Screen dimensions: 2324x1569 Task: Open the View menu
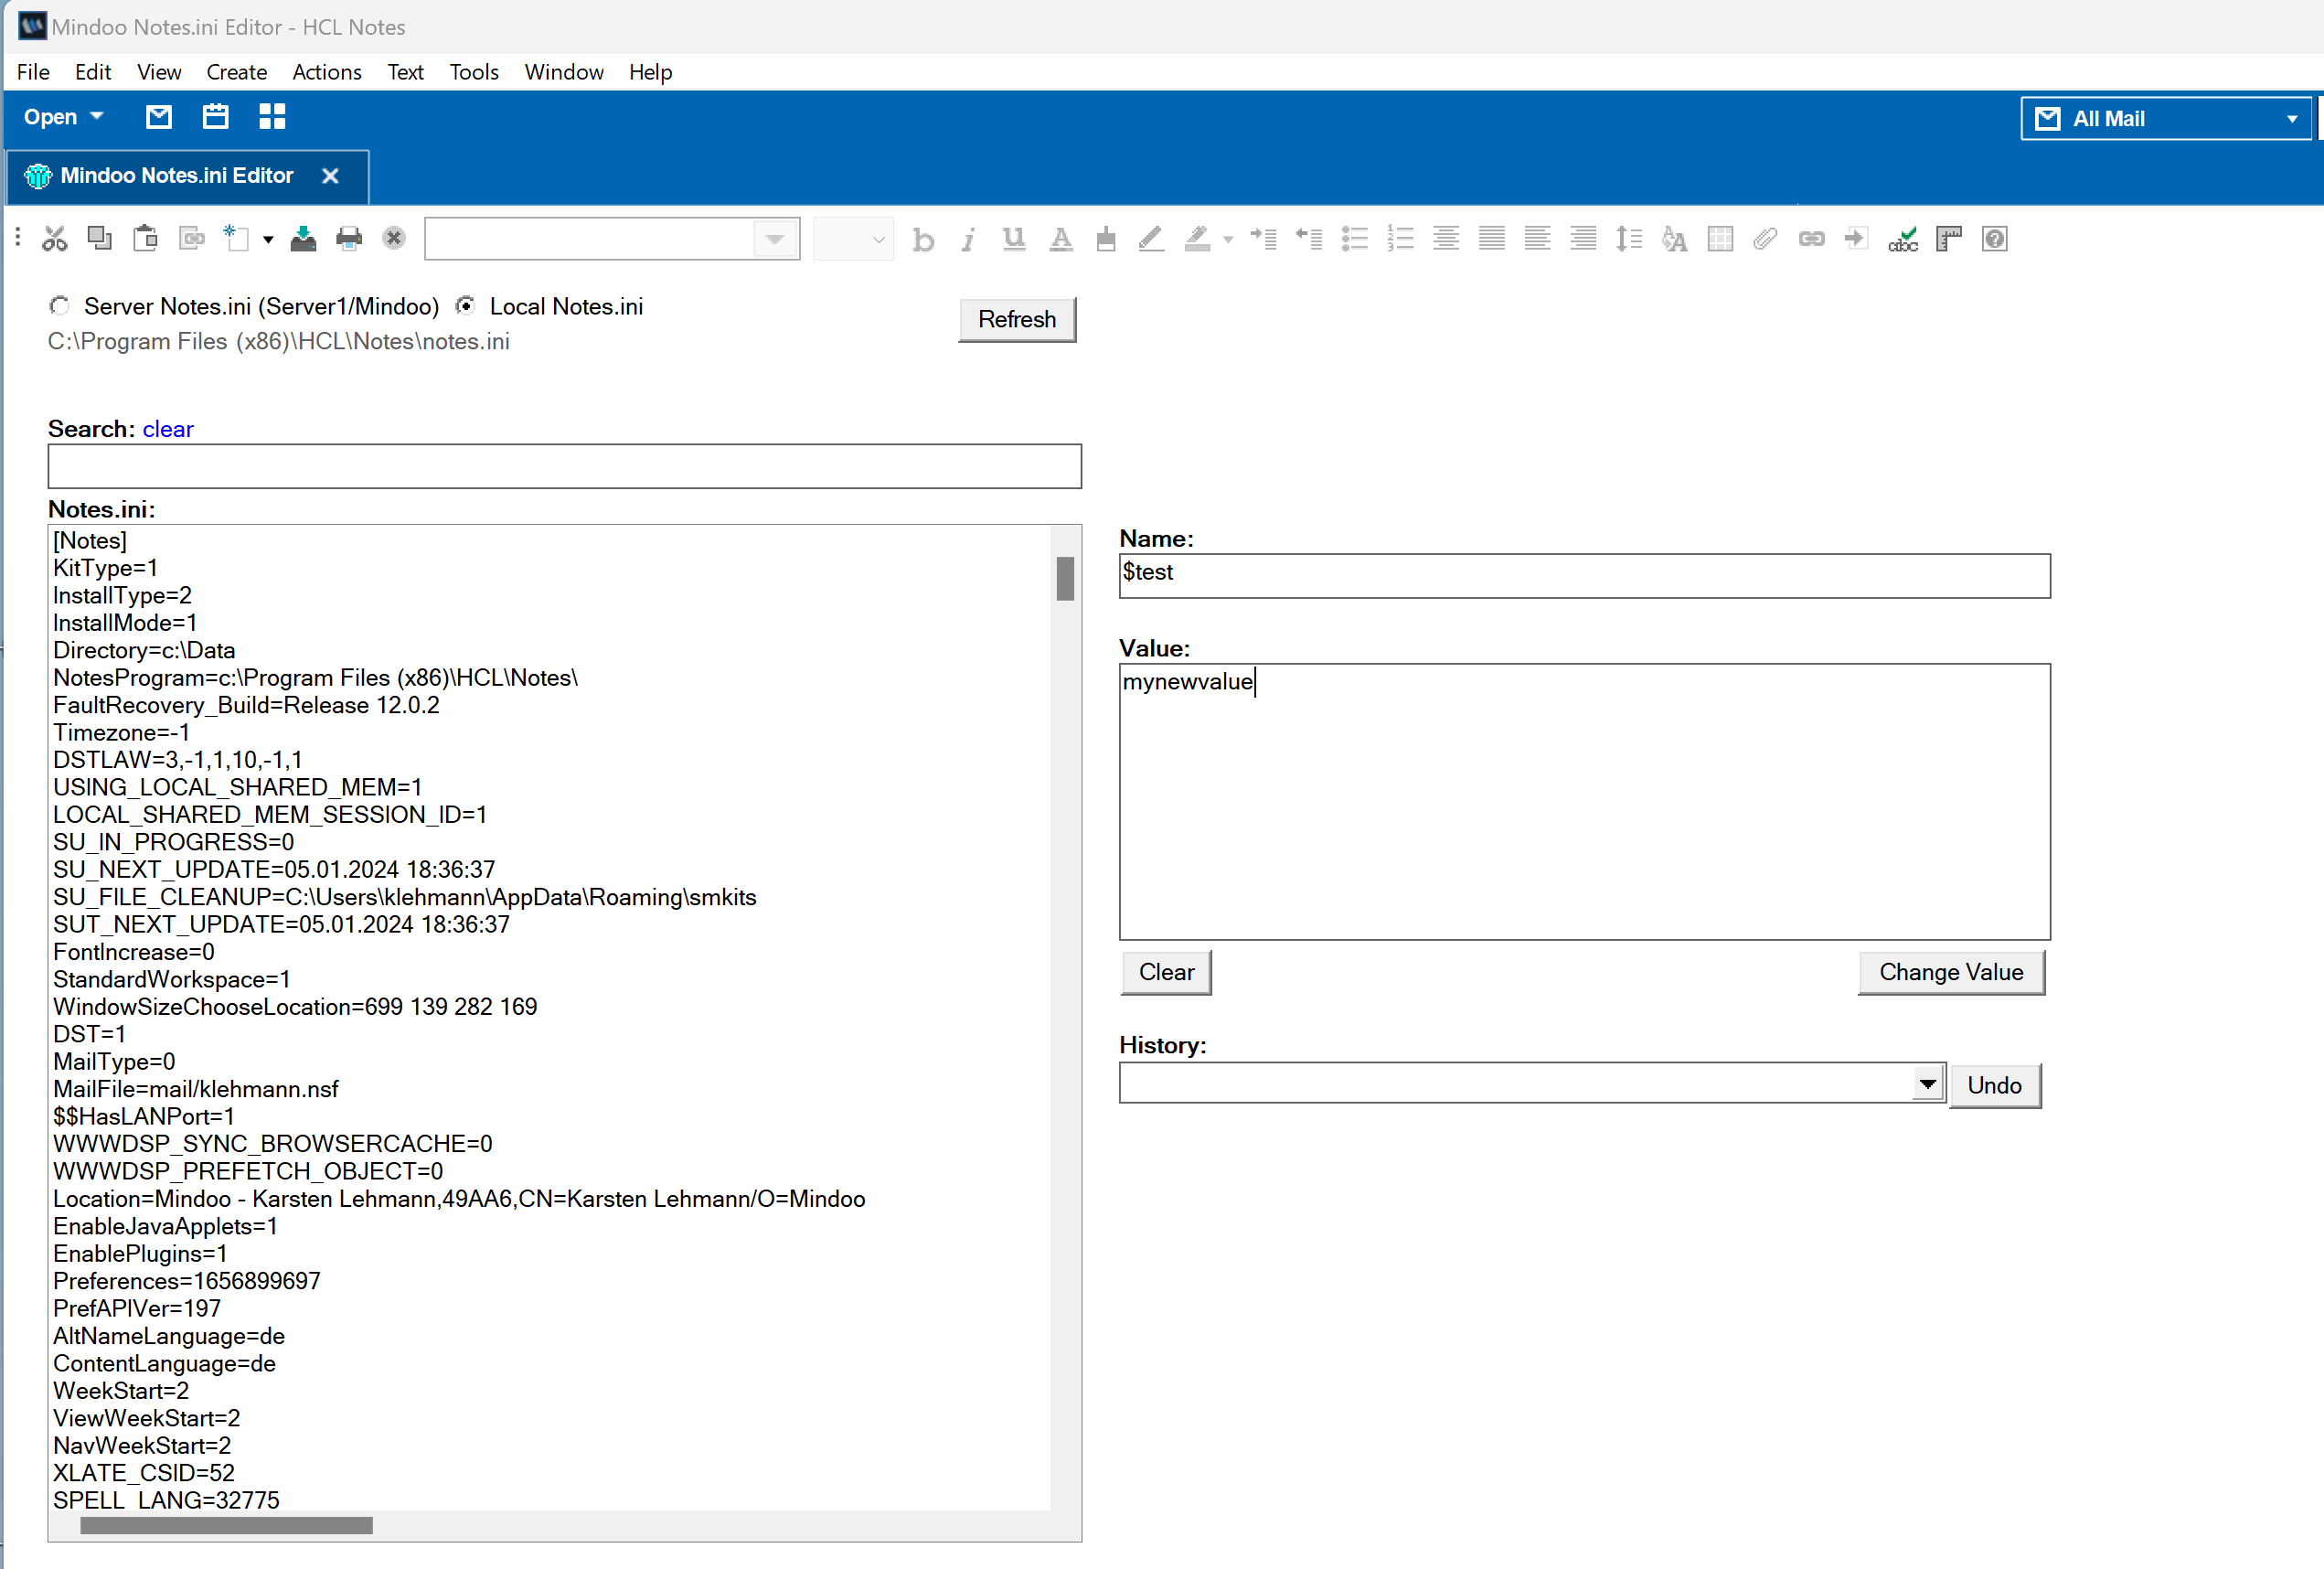pos(159,72)
